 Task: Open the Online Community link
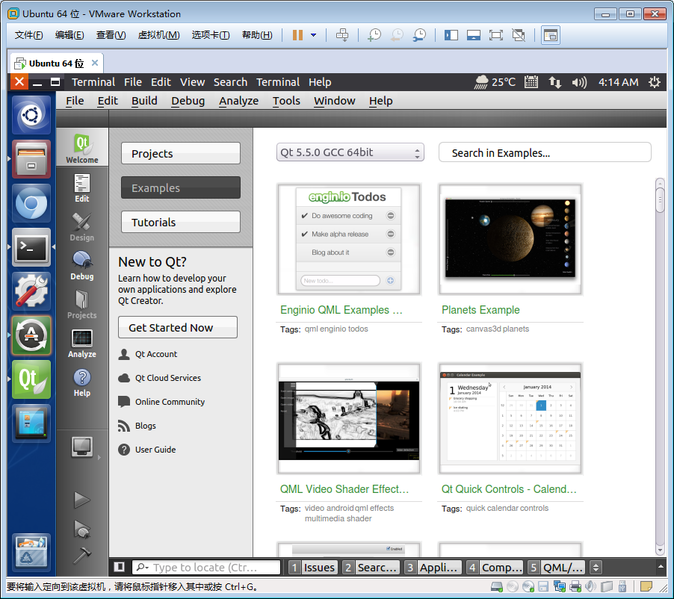(169, 402)
